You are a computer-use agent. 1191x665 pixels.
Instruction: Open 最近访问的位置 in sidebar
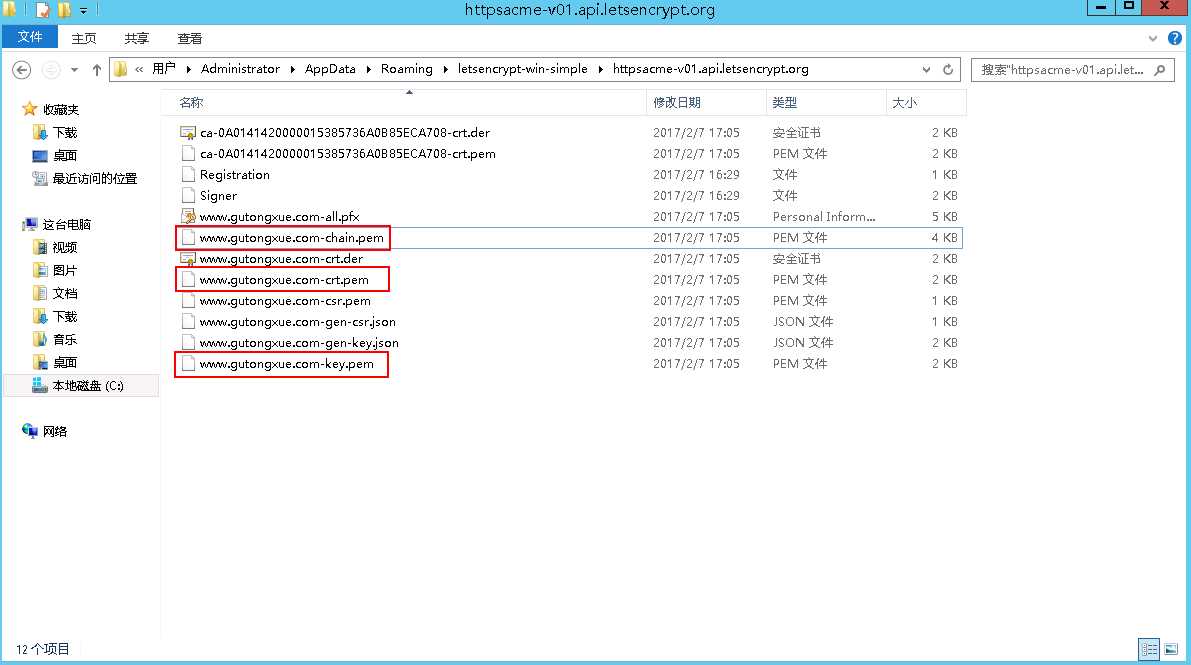click(x=94, y=179)
